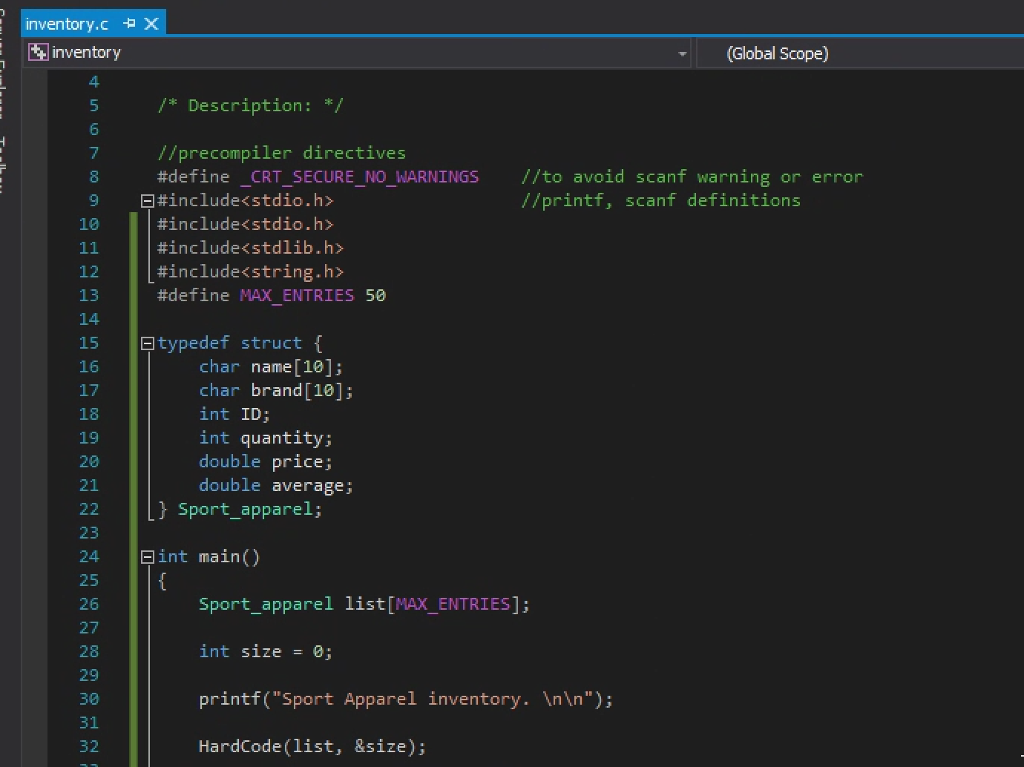Click the editor vertical scrollbar
This screenshot has height=767, width=1024.
(1018, 400)
